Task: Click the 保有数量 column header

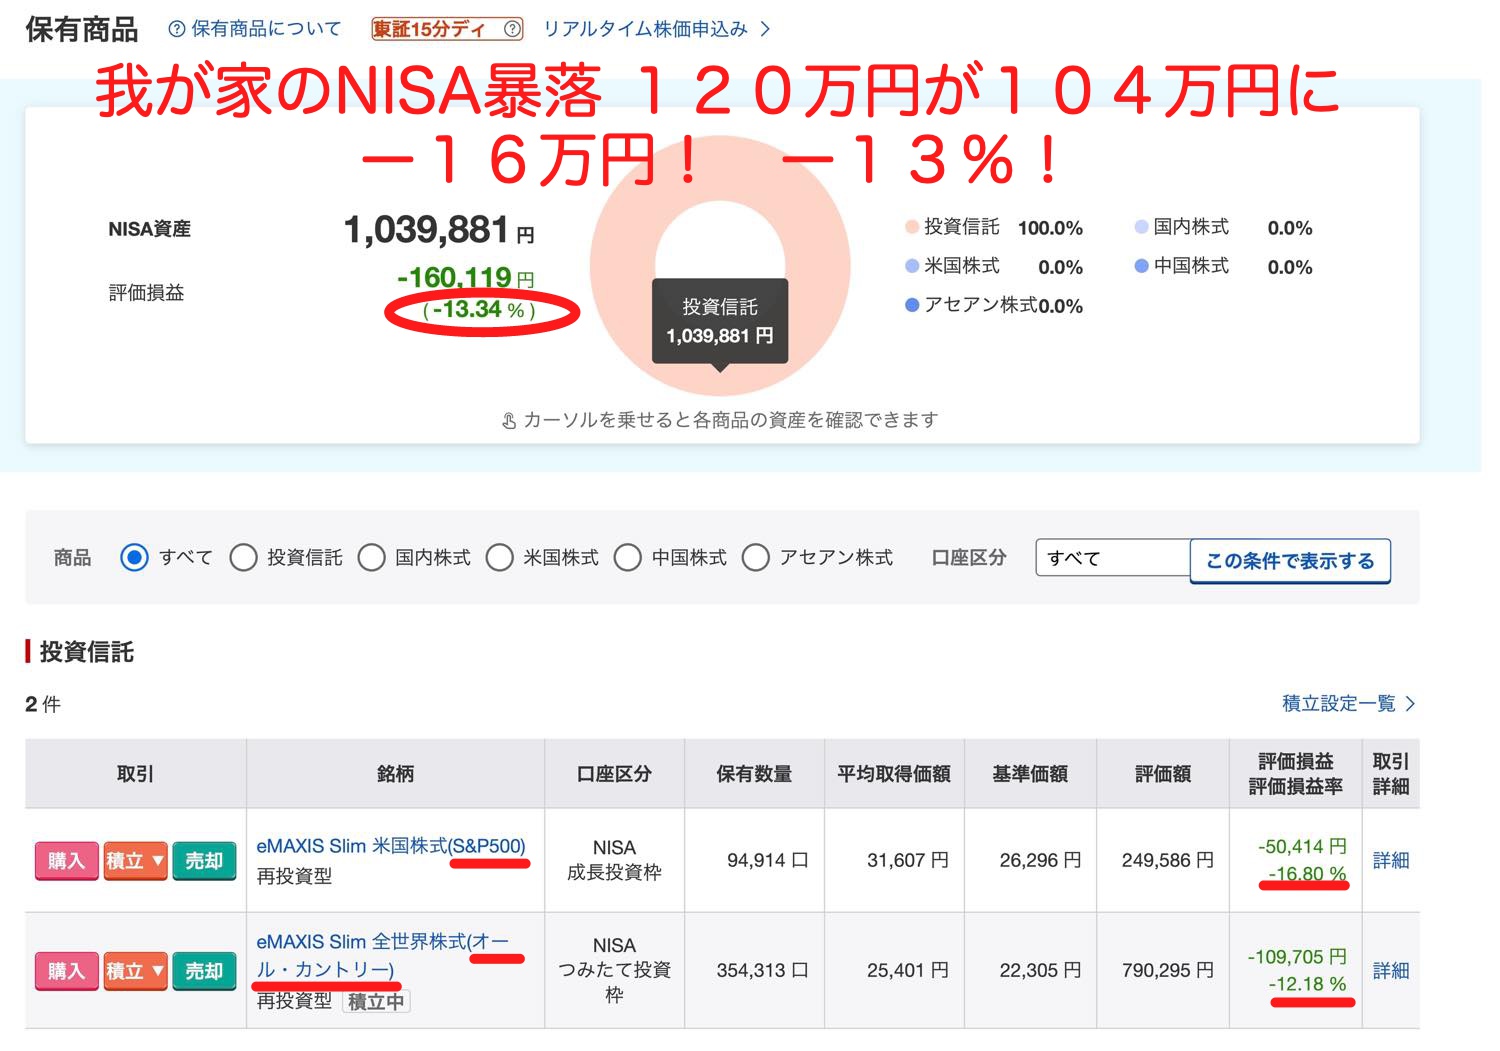Action: coord(754,773)
